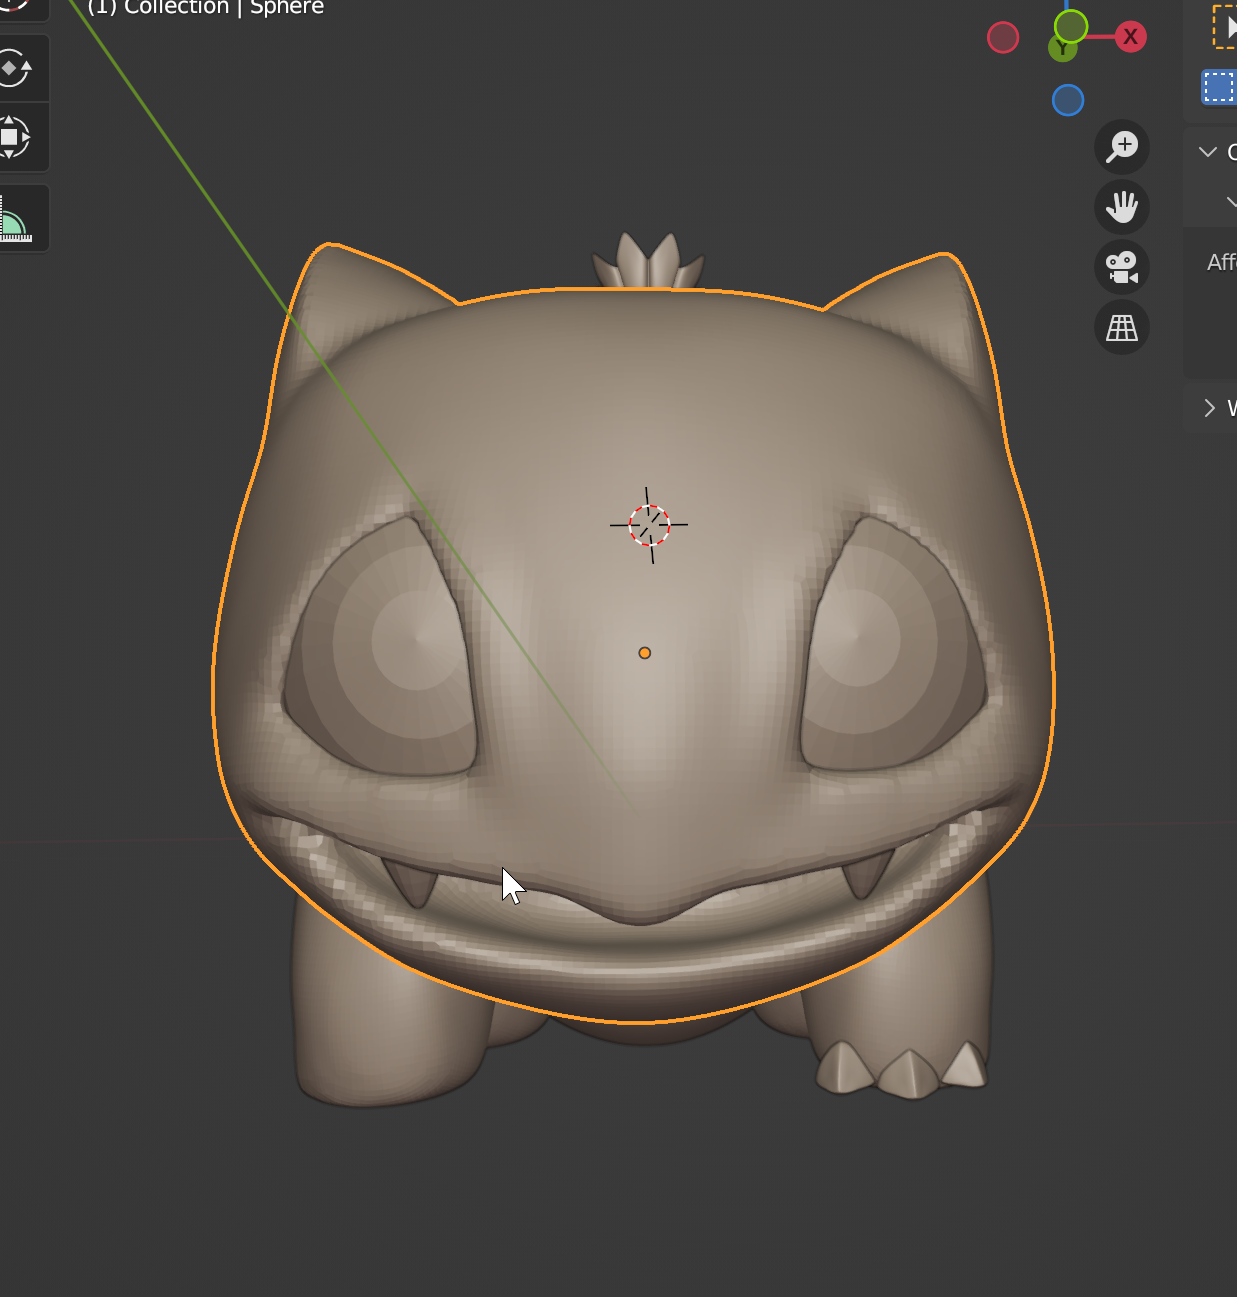Toggle perspective/orthographic with grid icon
The height and width of the screenshot is (1297, 1237).
point(1122,327)
